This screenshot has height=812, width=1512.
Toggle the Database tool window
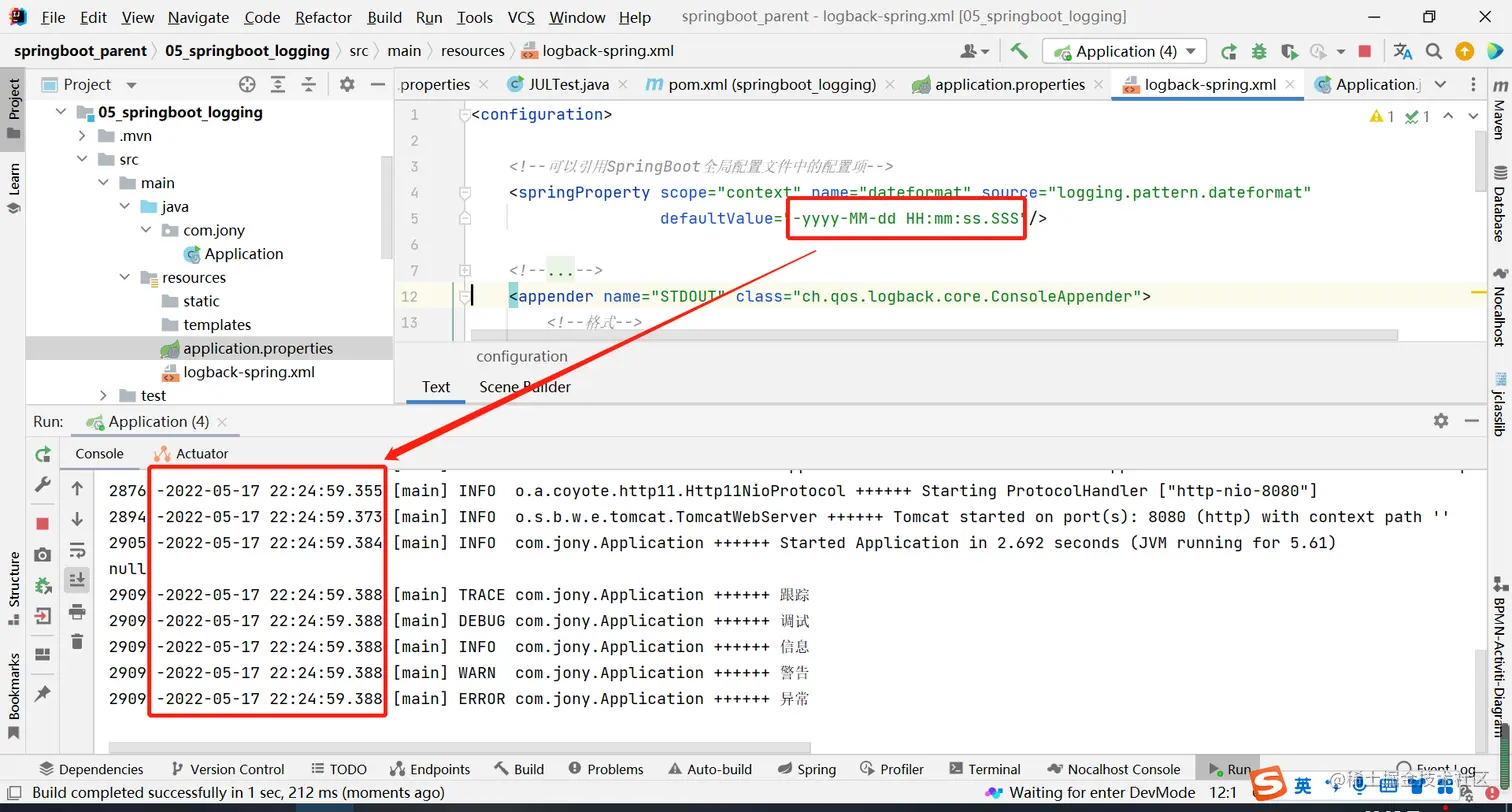point(1499,205)
